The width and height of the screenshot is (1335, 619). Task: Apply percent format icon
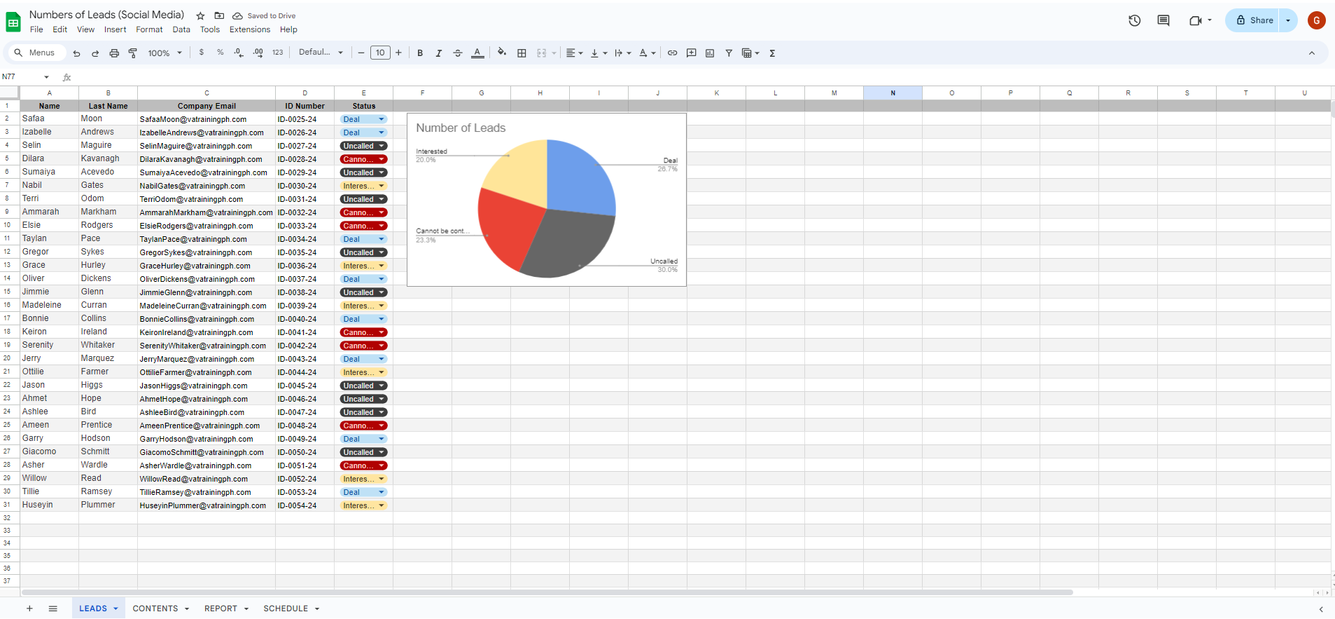(x=220, y=53)
